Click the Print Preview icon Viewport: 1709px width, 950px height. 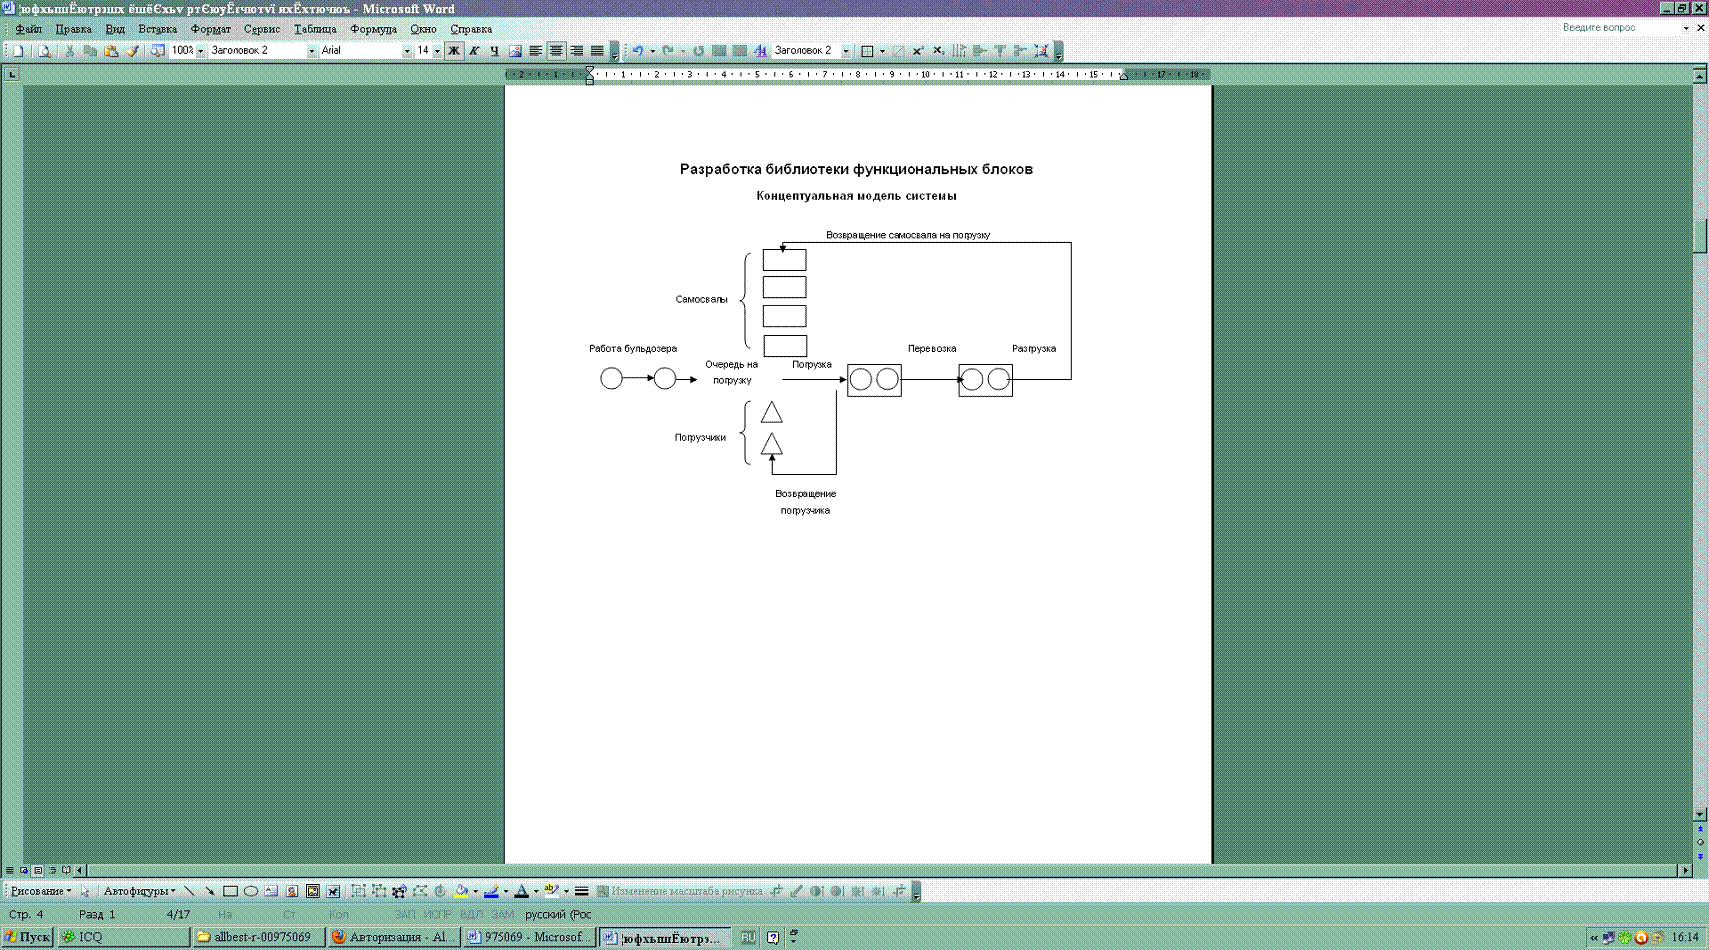click(x=44, y=51)
